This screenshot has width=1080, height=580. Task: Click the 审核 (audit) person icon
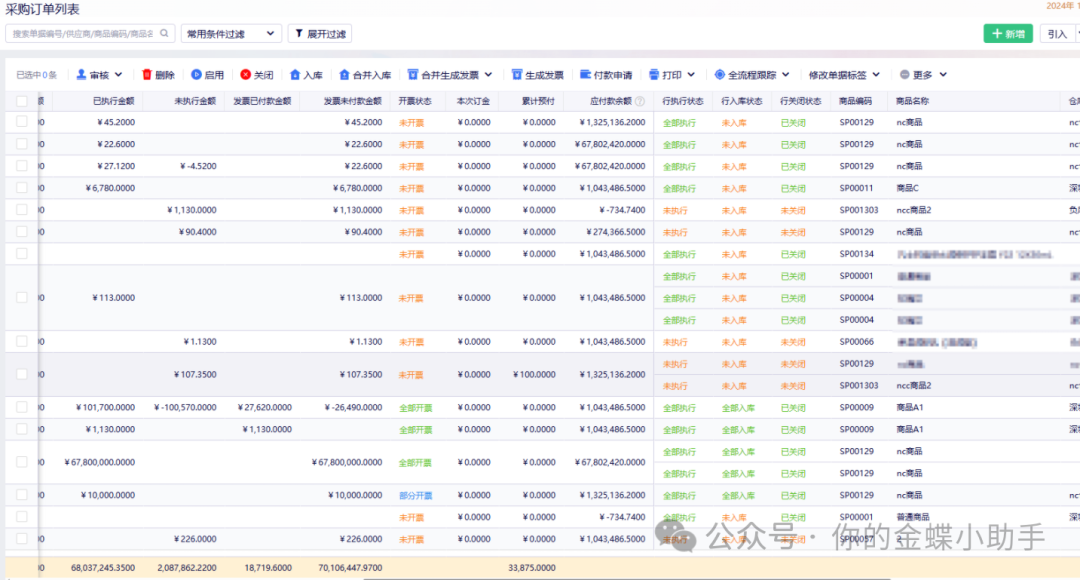[x=82, y=75]
